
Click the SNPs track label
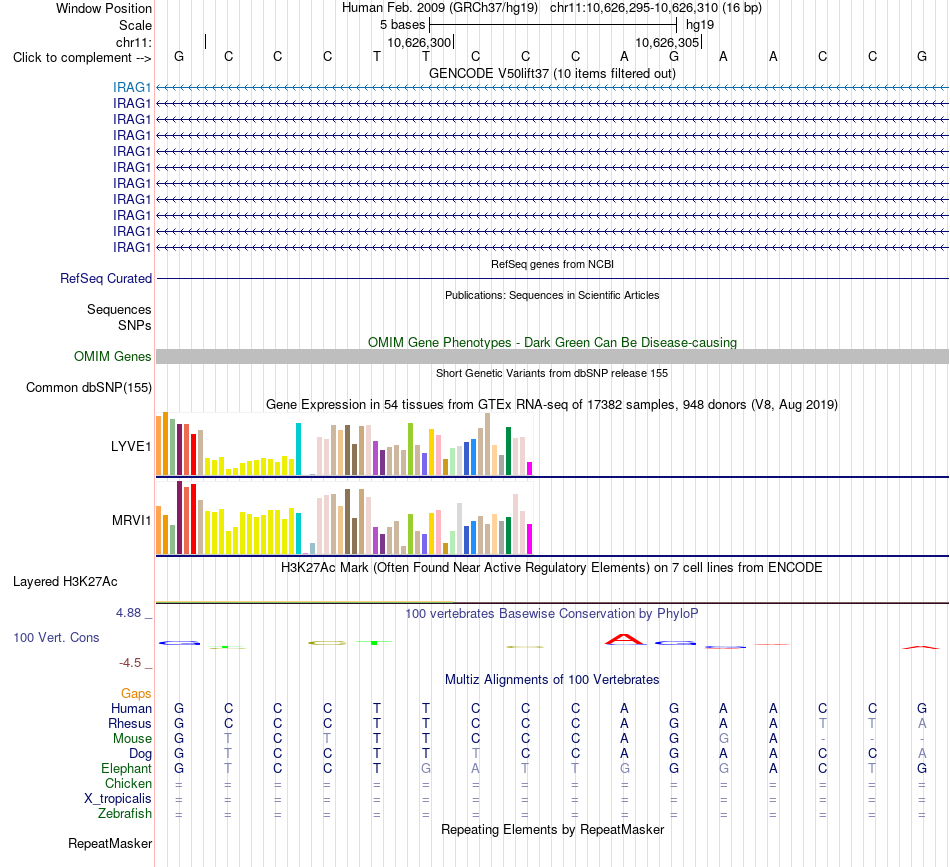coord(135,325)
